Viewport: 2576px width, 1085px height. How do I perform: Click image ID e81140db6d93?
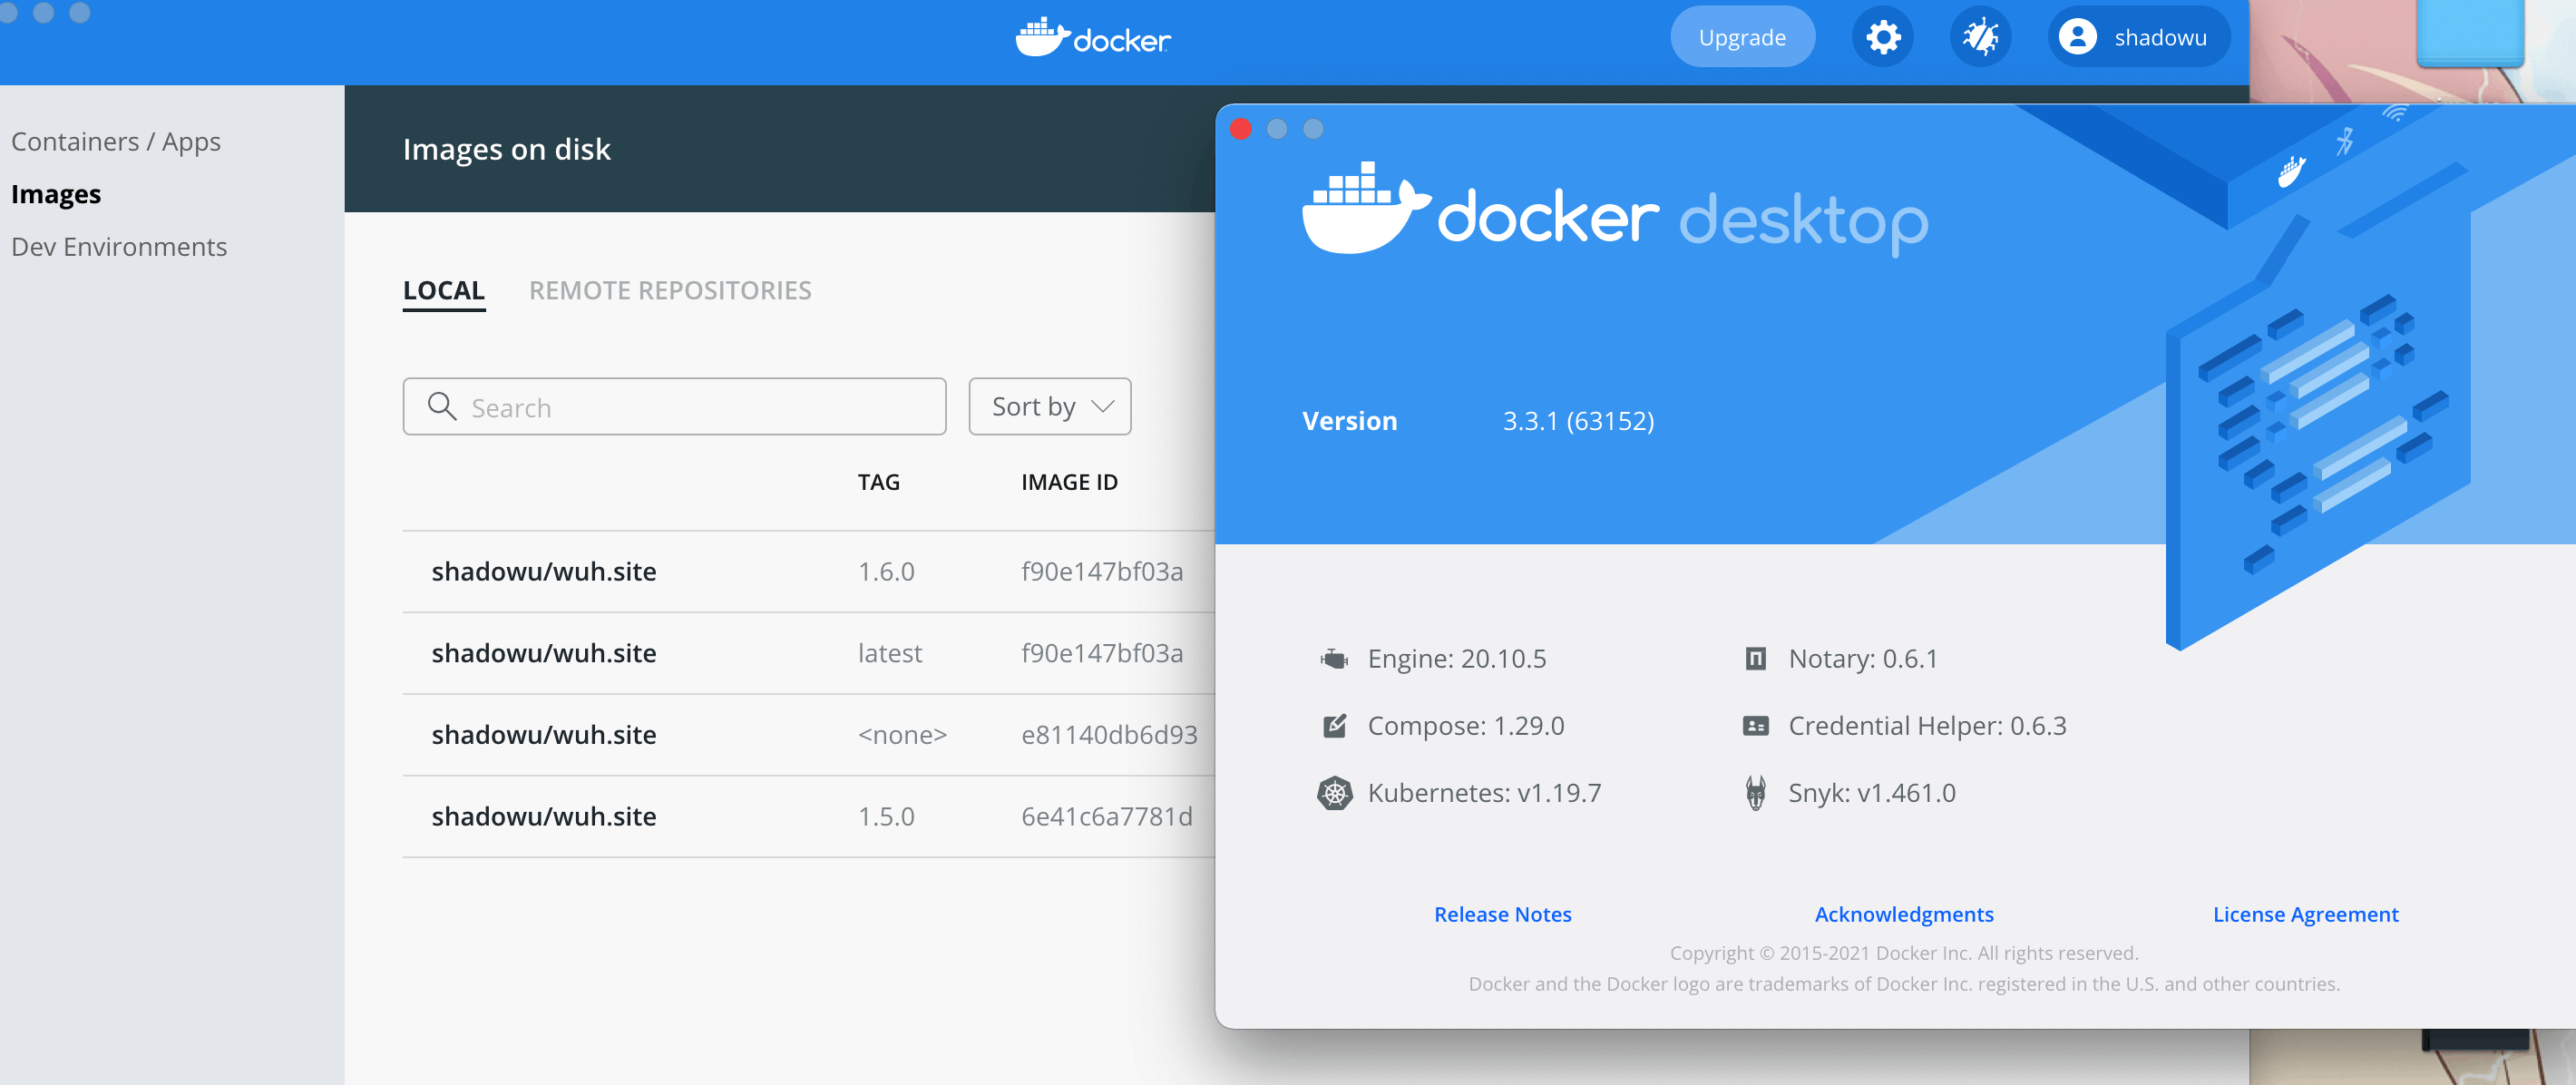(1109, 735)
